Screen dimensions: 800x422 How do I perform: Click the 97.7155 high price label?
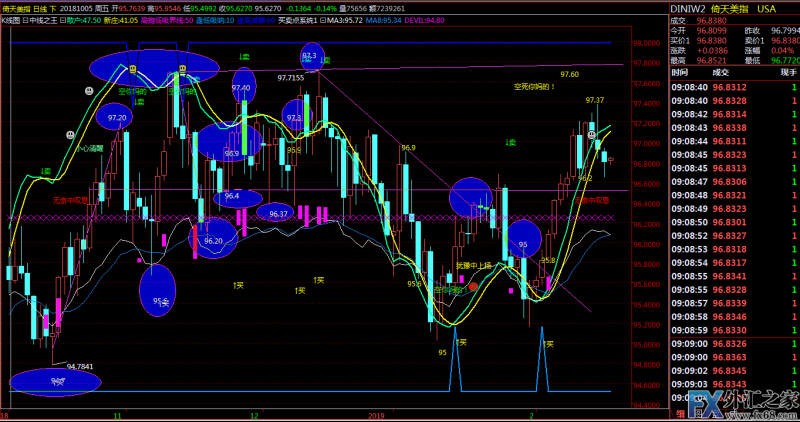pos(291,77)
